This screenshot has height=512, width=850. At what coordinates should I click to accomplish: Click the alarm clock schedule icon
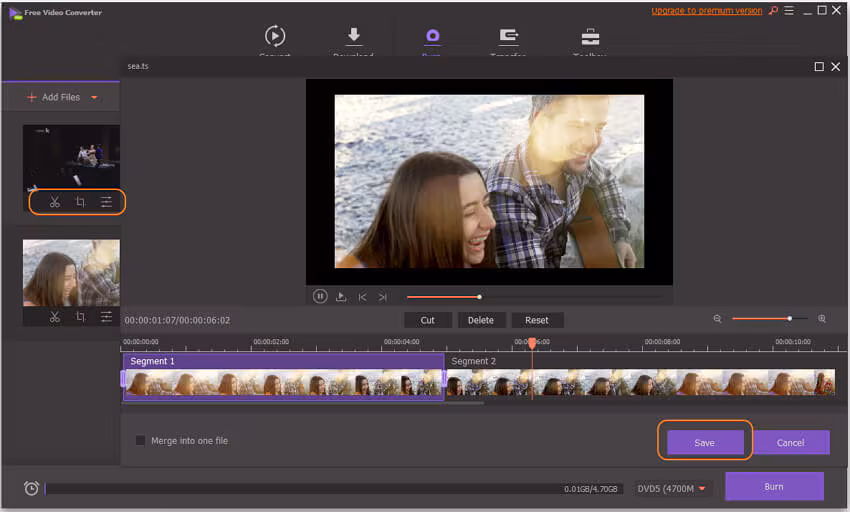(x=31, y=488)
